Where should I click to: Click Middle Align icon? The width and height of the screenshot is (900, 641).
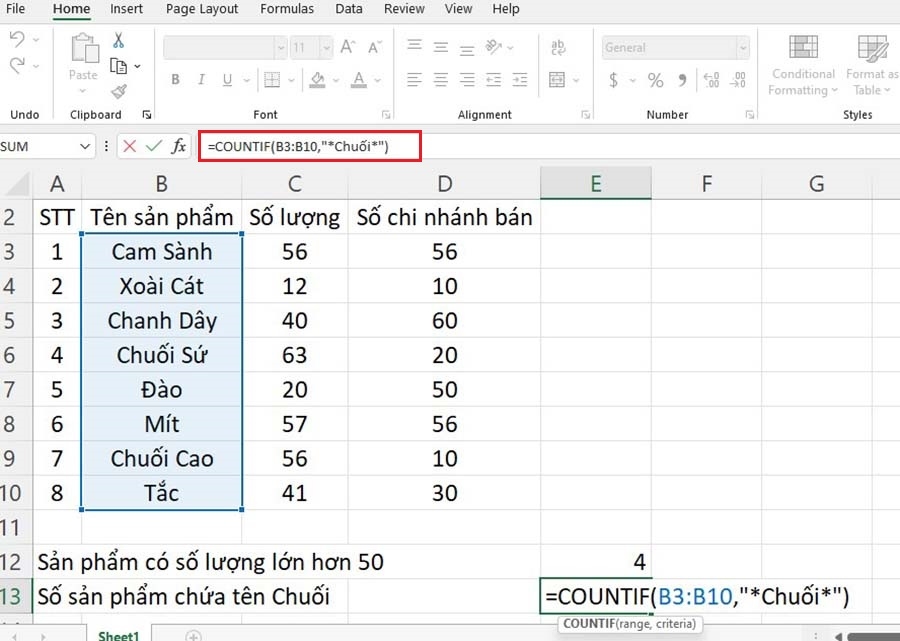click(x=441, y=47)
